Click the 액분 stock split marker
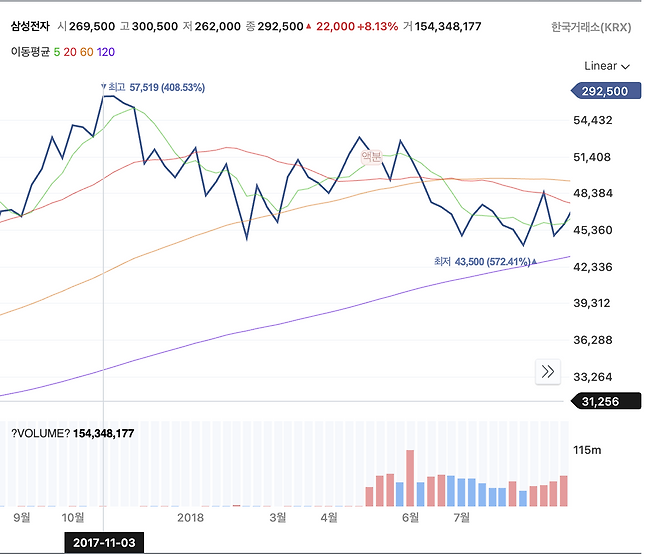This screenshot has width=658, height=560. click(x=371, y=157)
